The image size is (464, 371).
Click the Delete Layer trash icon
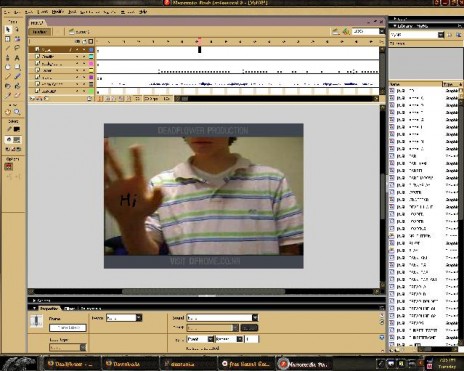(x=89, y=99)
